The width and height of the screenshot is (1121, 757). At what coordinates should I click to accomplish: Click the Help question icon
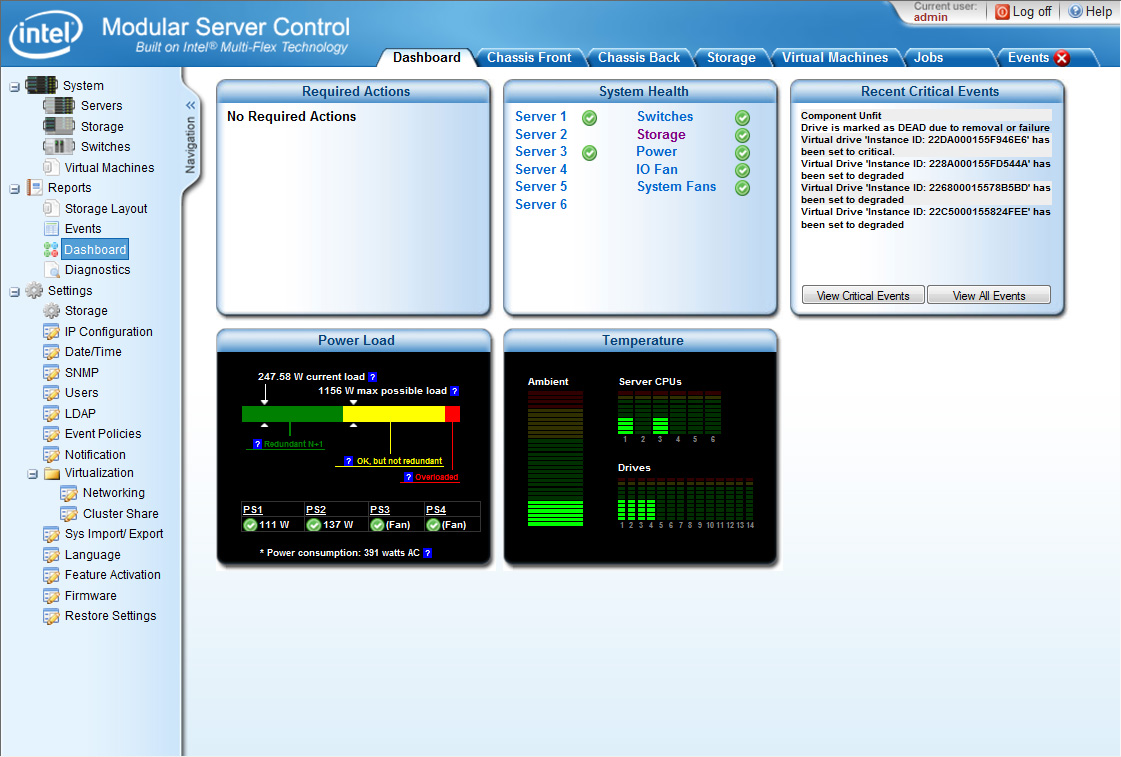(x=1075, y=11)
